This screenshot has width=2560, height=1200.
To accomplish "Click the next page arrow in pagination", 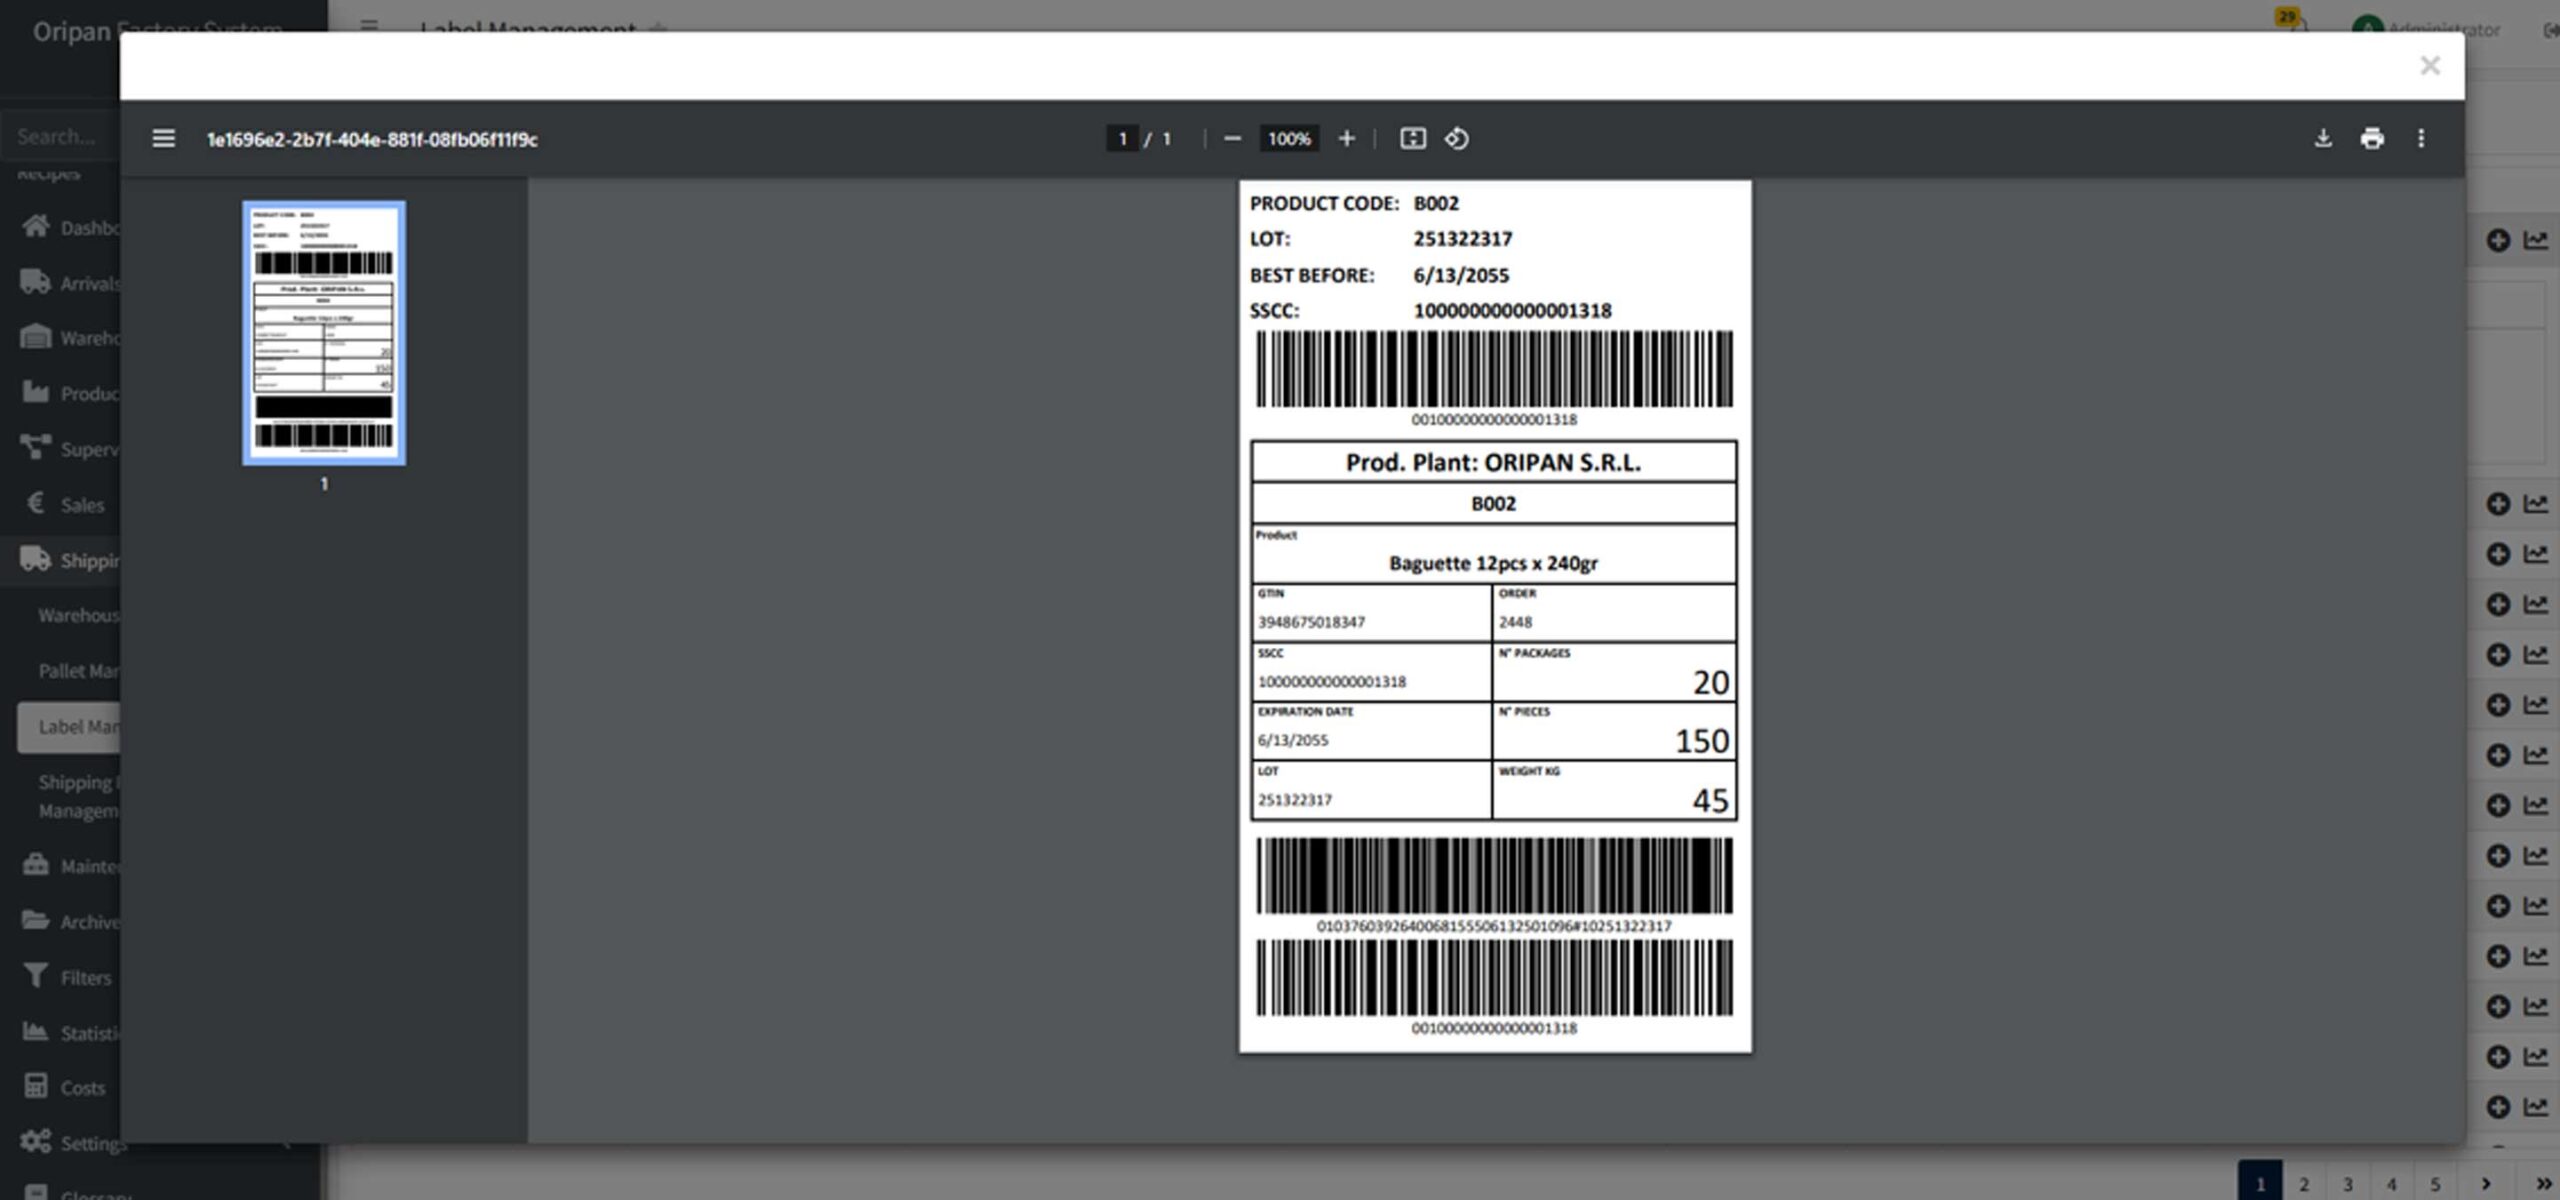I will tap(2485, 1184).
